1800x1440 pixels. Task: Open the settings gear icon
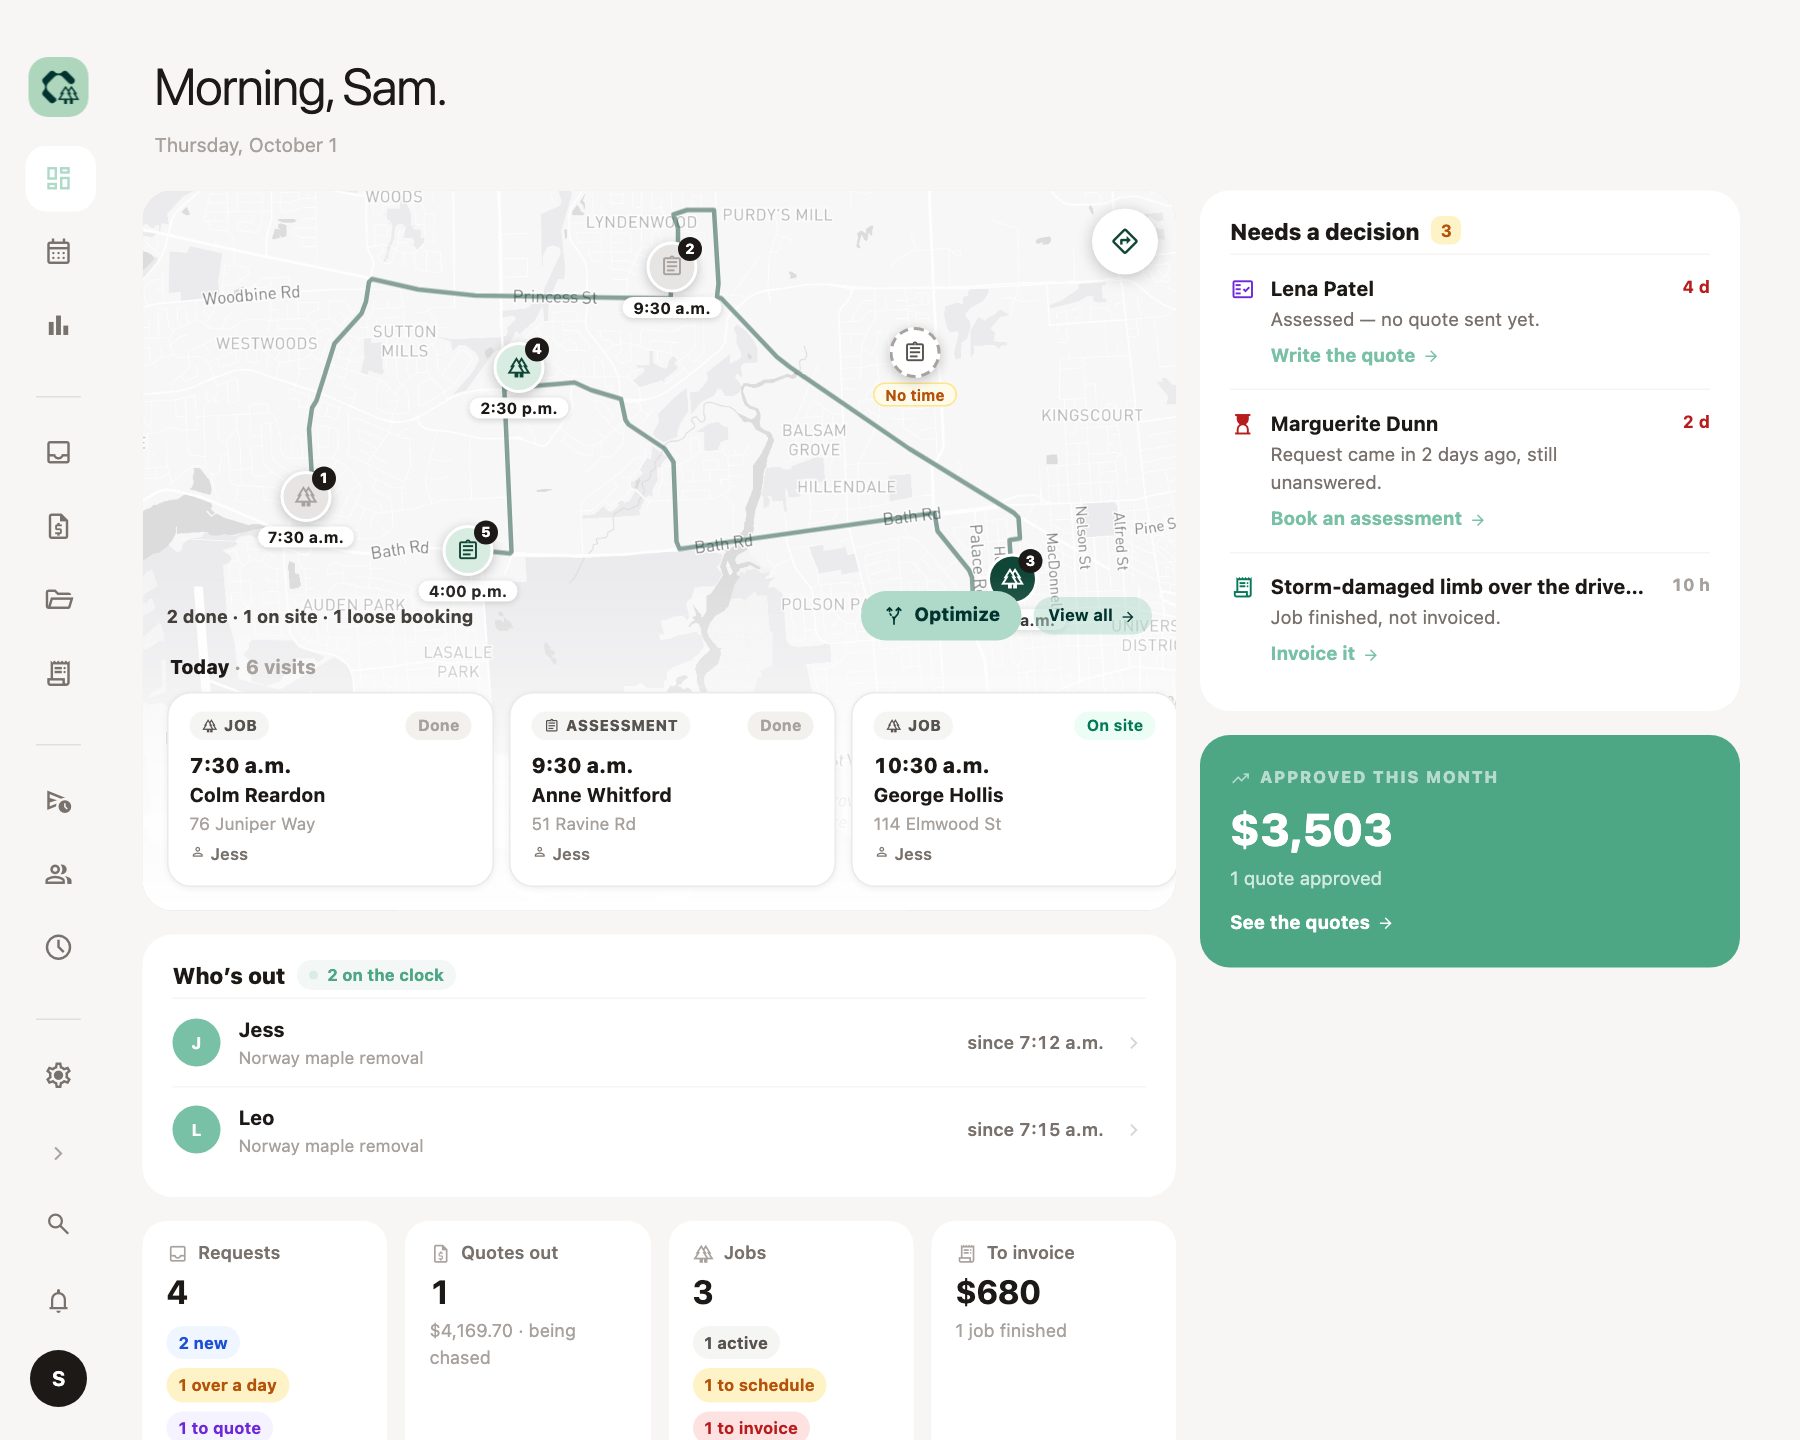(x=59, y=1075)
